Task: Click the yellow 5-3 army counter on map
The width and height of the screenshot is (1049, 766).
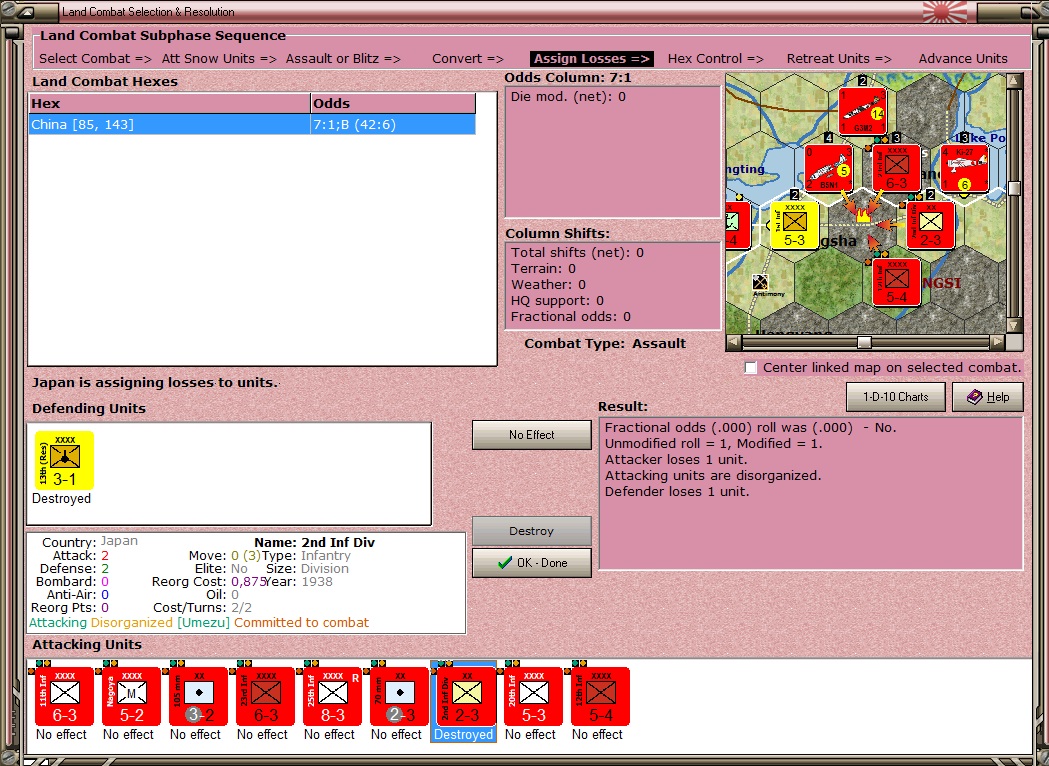Action: click(x=794, y=225)
